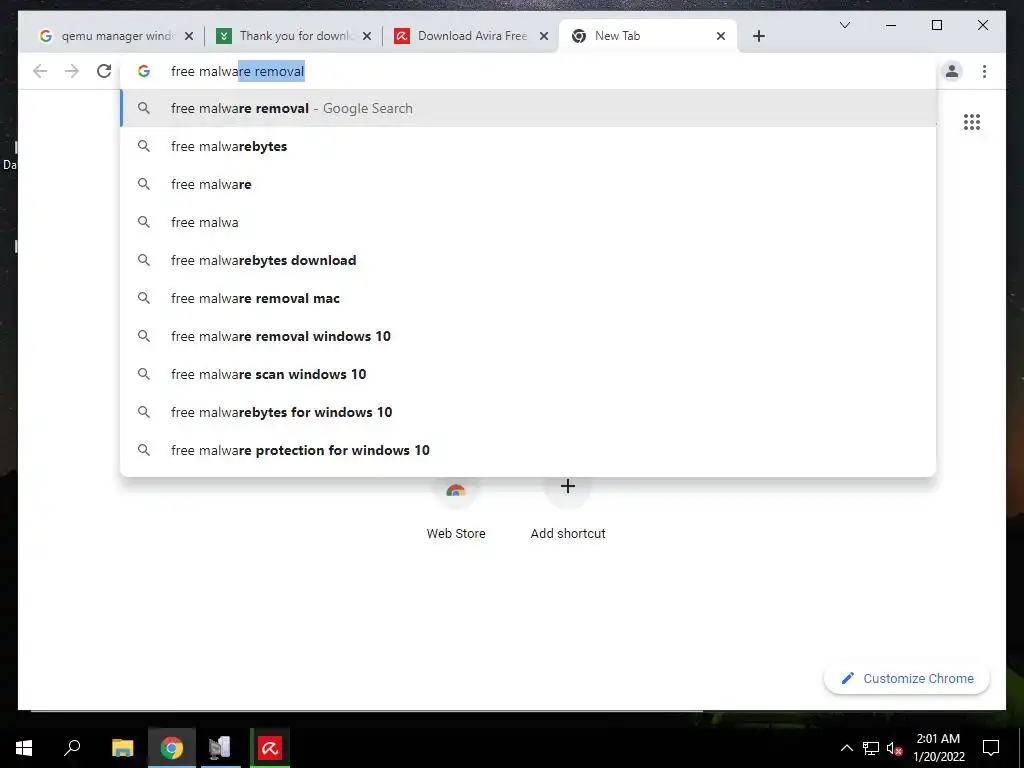The height and width of the screenshot is (768, 1024).
Task: Open the Google apps grid icon
Action: tap(972, 122)
